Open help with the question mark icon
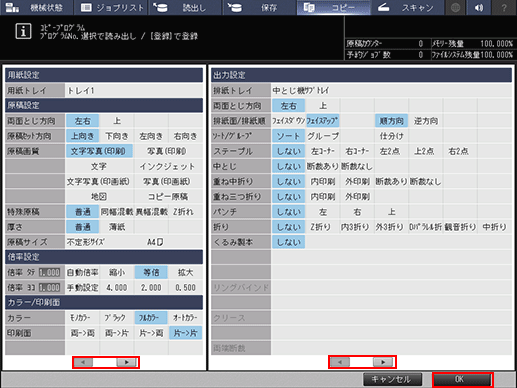 point(504,7)
